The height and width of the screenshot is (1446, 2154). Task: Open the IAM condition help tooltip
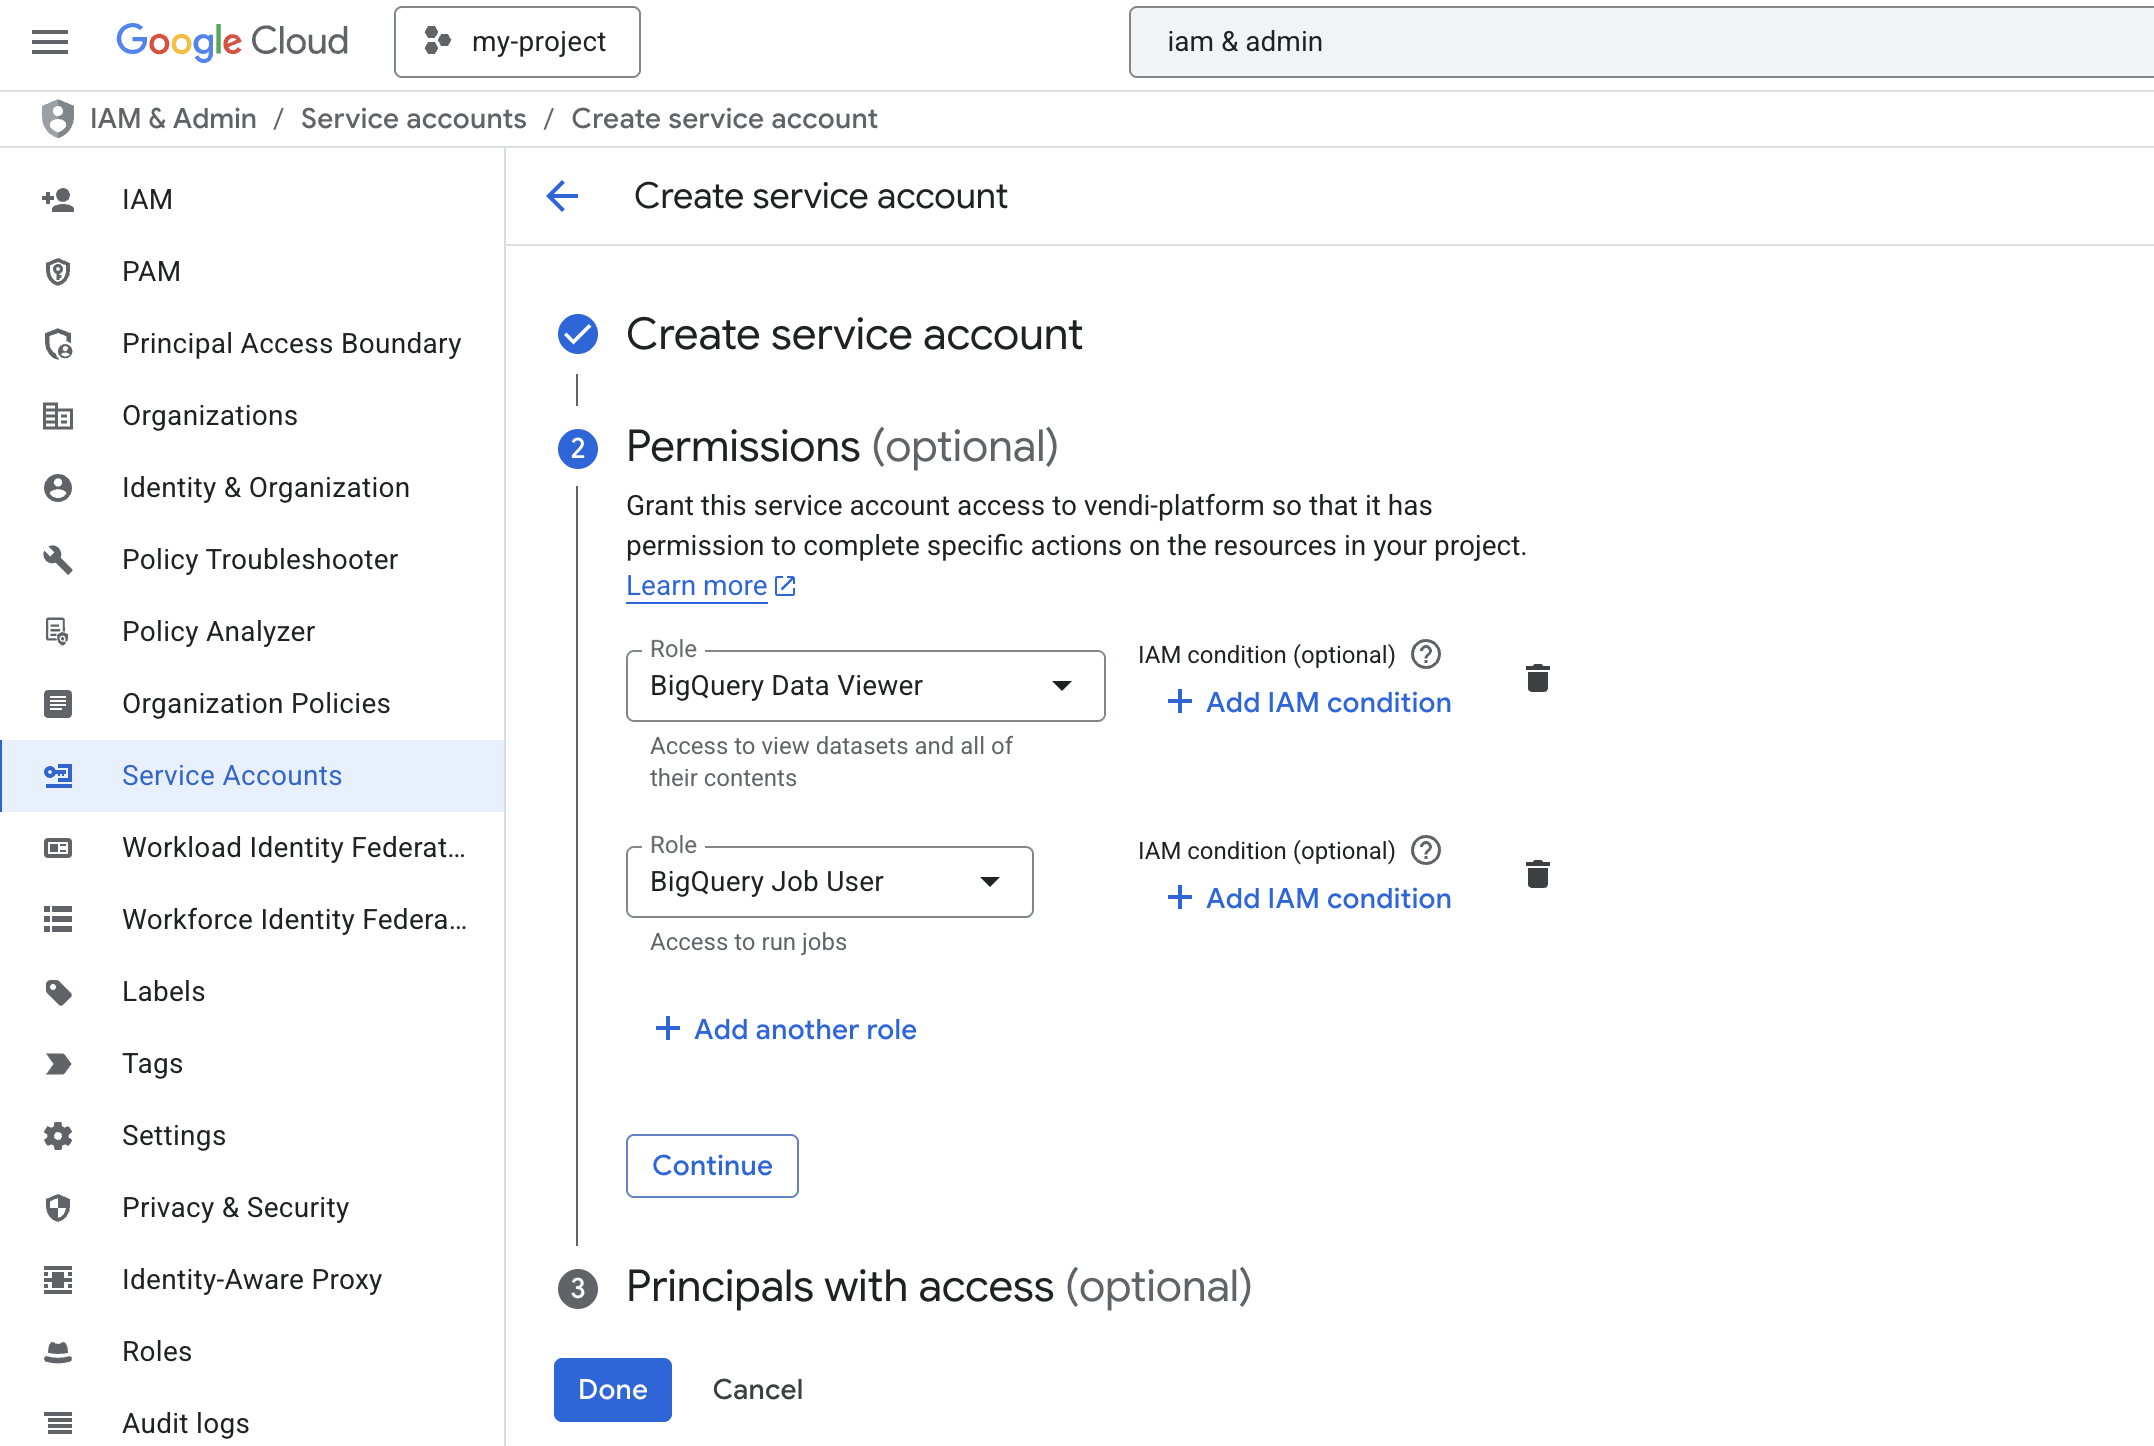(x=1427, y=654)
